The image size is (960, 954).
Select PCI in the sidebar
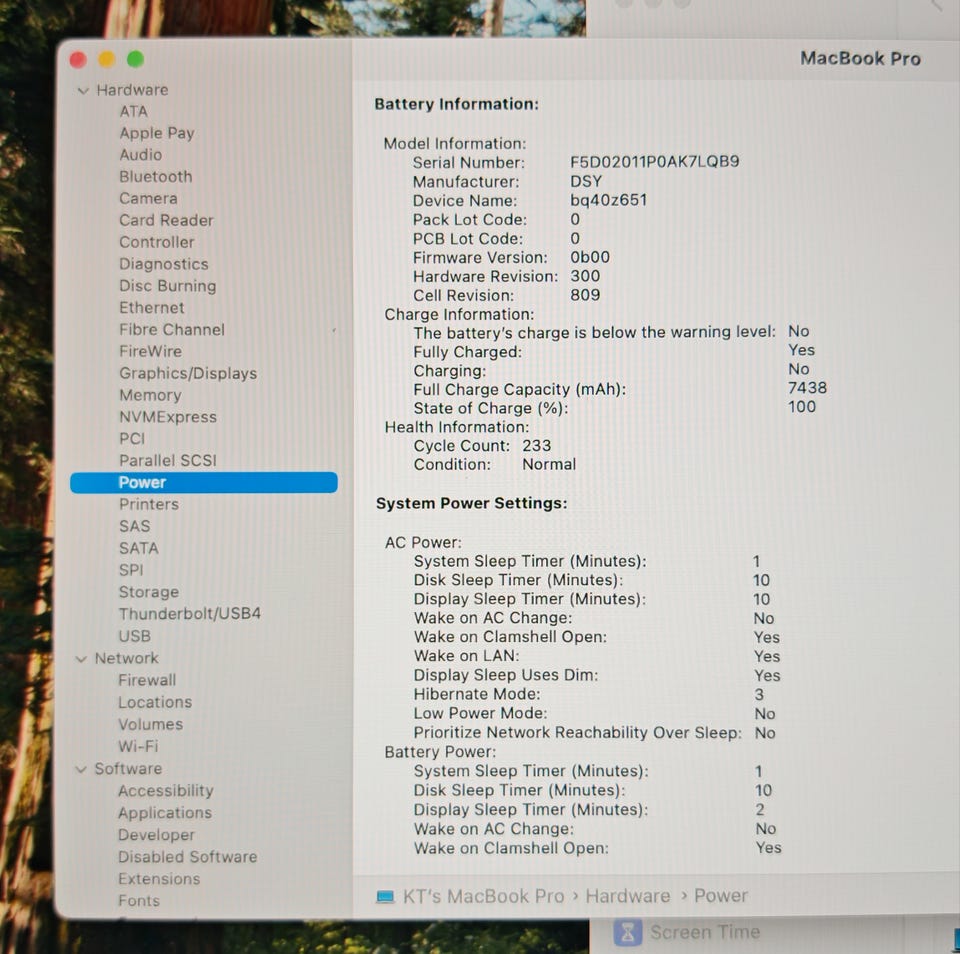click(x=132, y=439)
